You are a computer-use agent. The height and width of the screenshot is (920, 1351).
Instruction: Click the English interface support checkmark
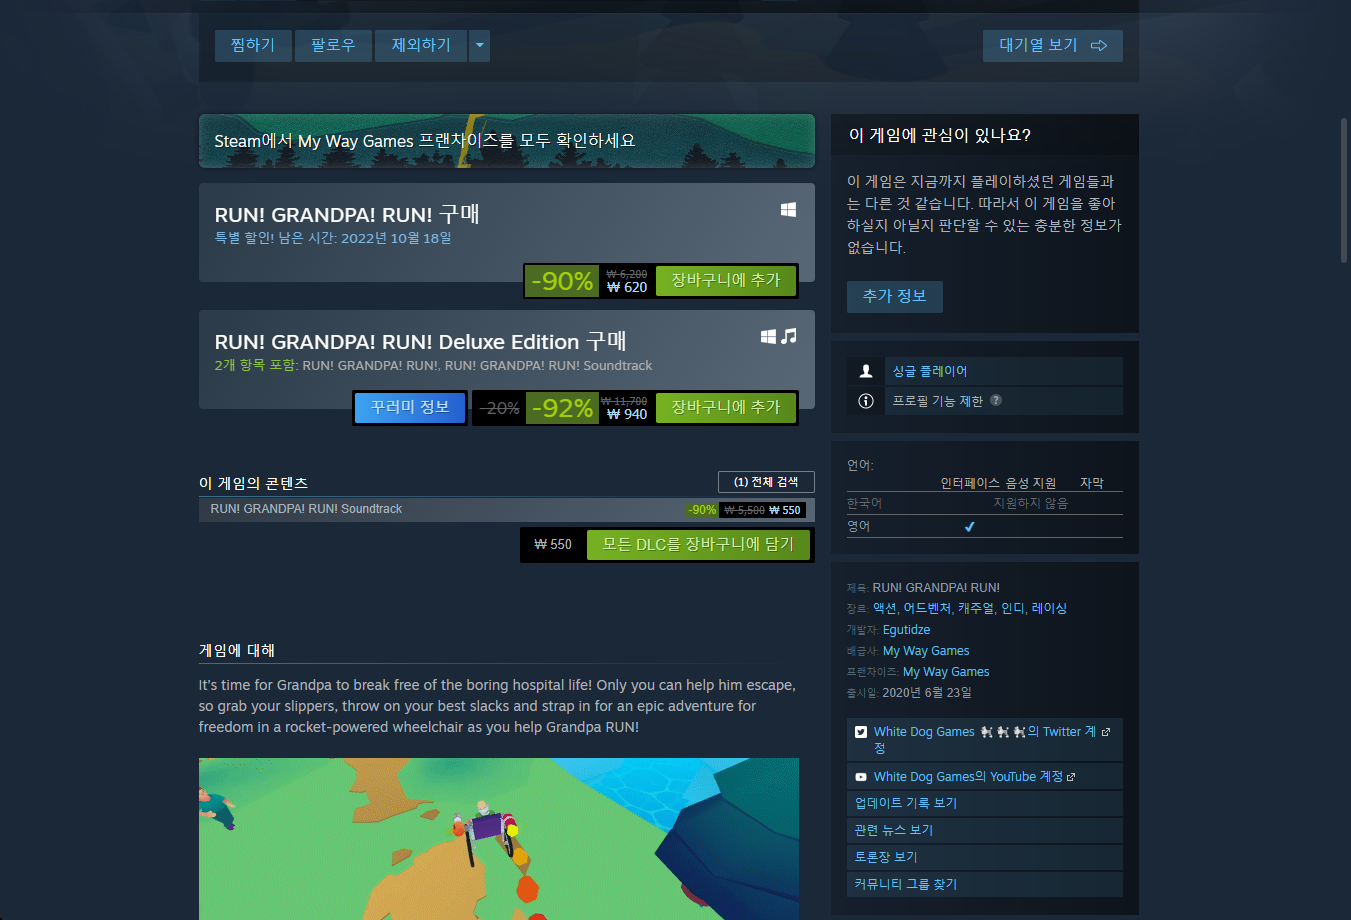(x=969, y=527)
